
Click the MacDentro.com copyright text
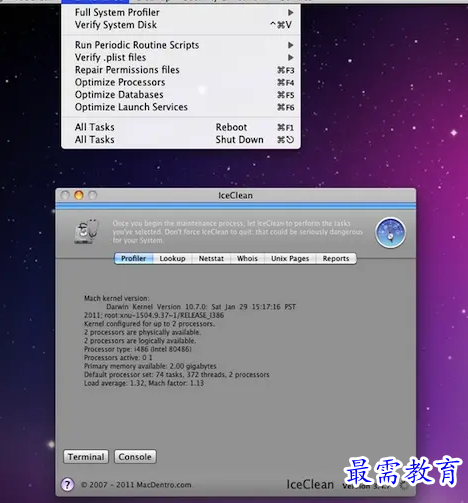(x=136, y=485)
